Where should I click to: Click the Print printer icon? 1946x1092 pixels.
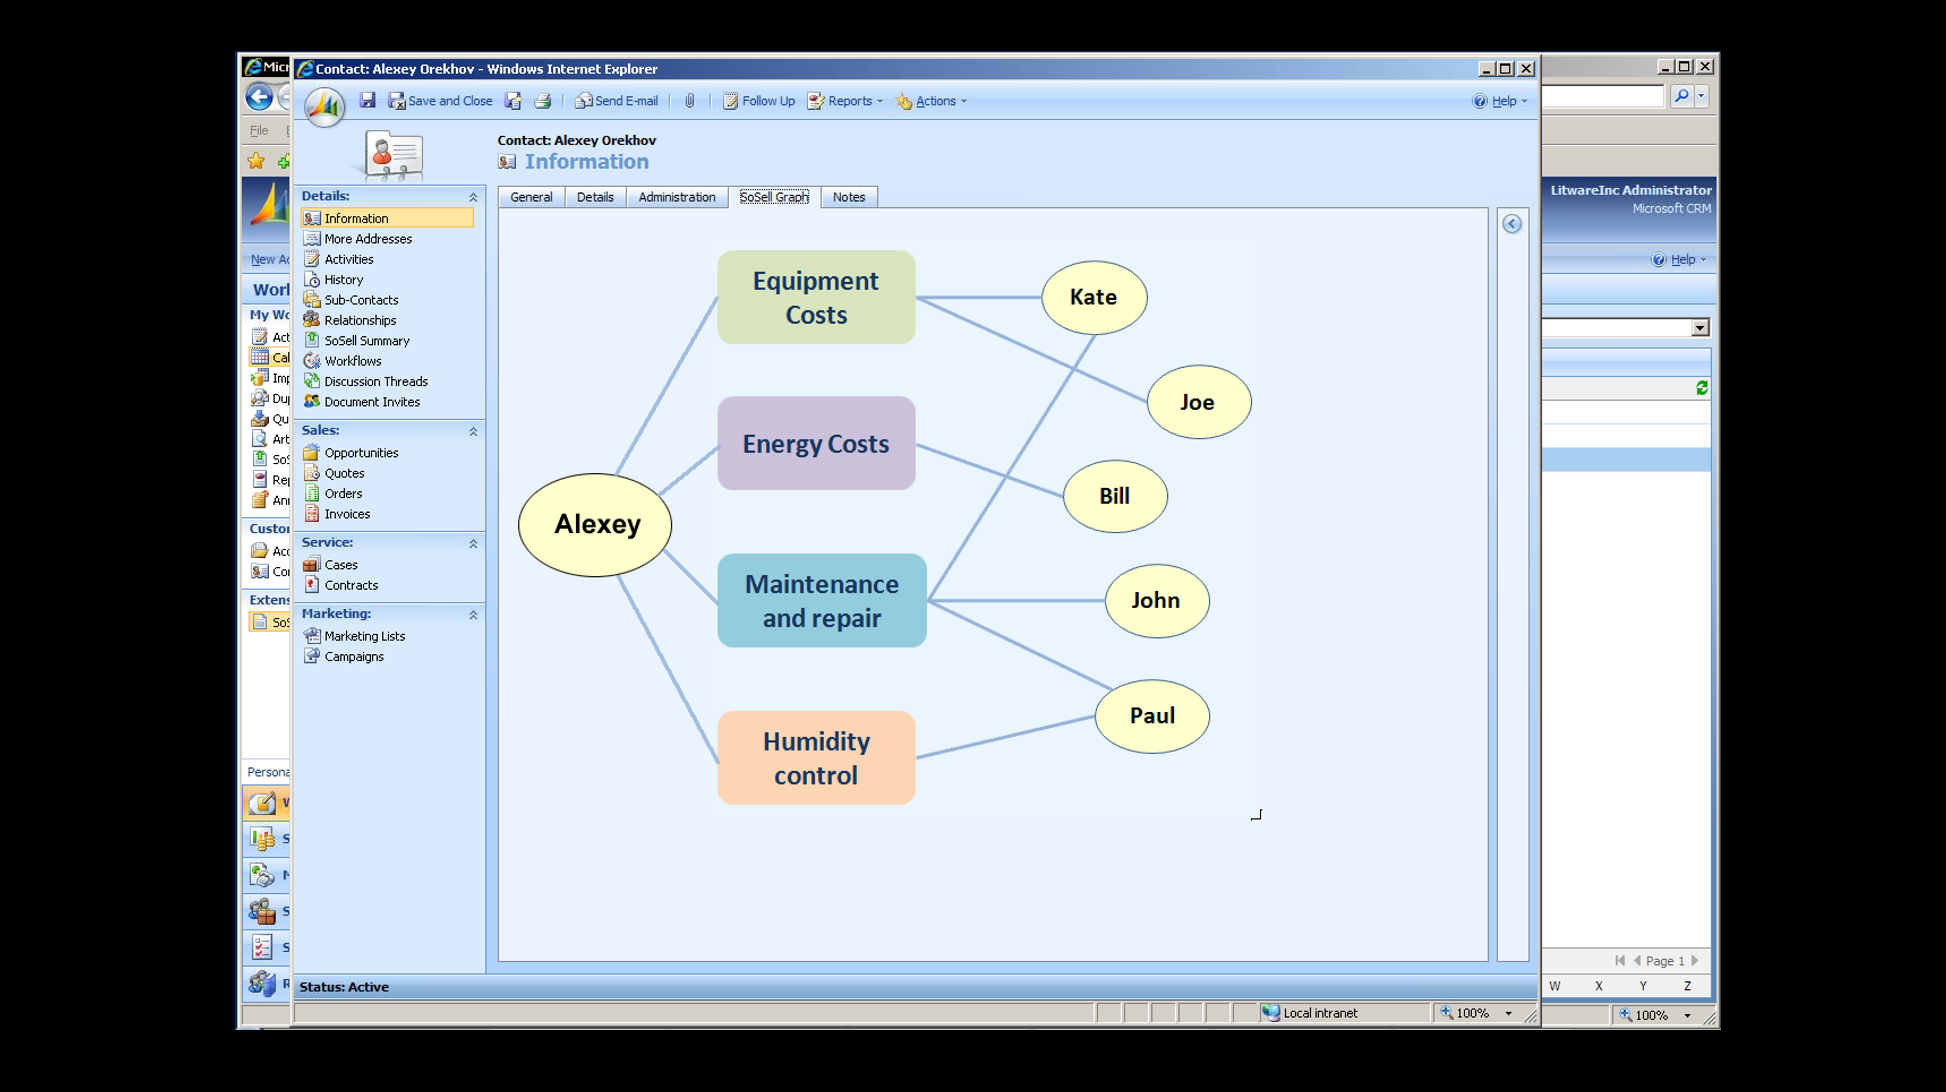pos(543,100)
